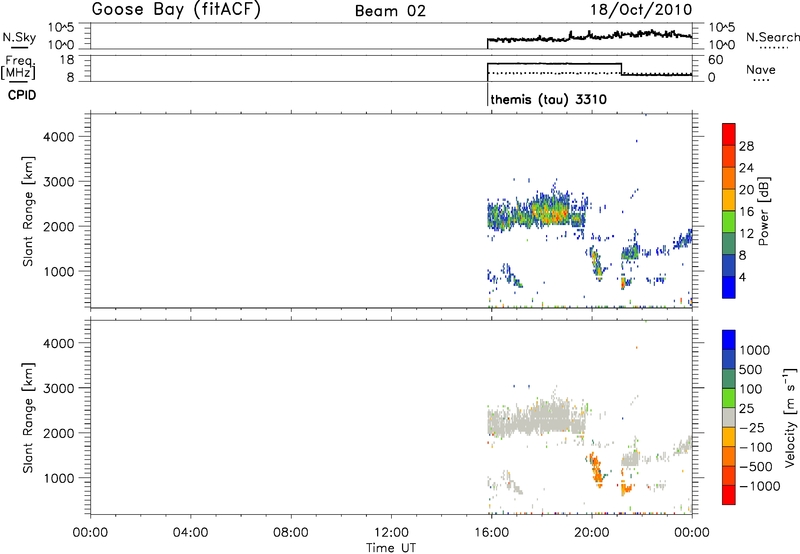Click the velocity bar '1000' tick label

754,350
